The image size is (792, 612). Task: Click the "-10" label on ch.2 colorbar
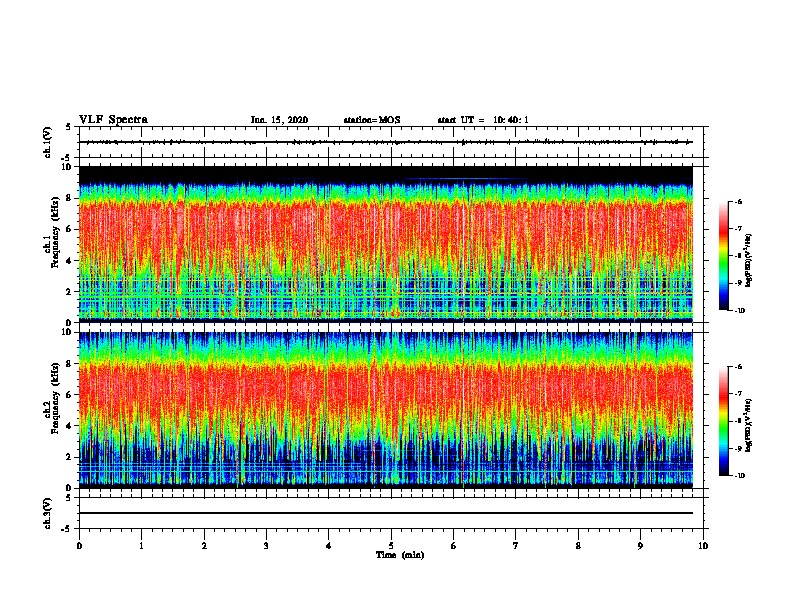coord(739,476)
